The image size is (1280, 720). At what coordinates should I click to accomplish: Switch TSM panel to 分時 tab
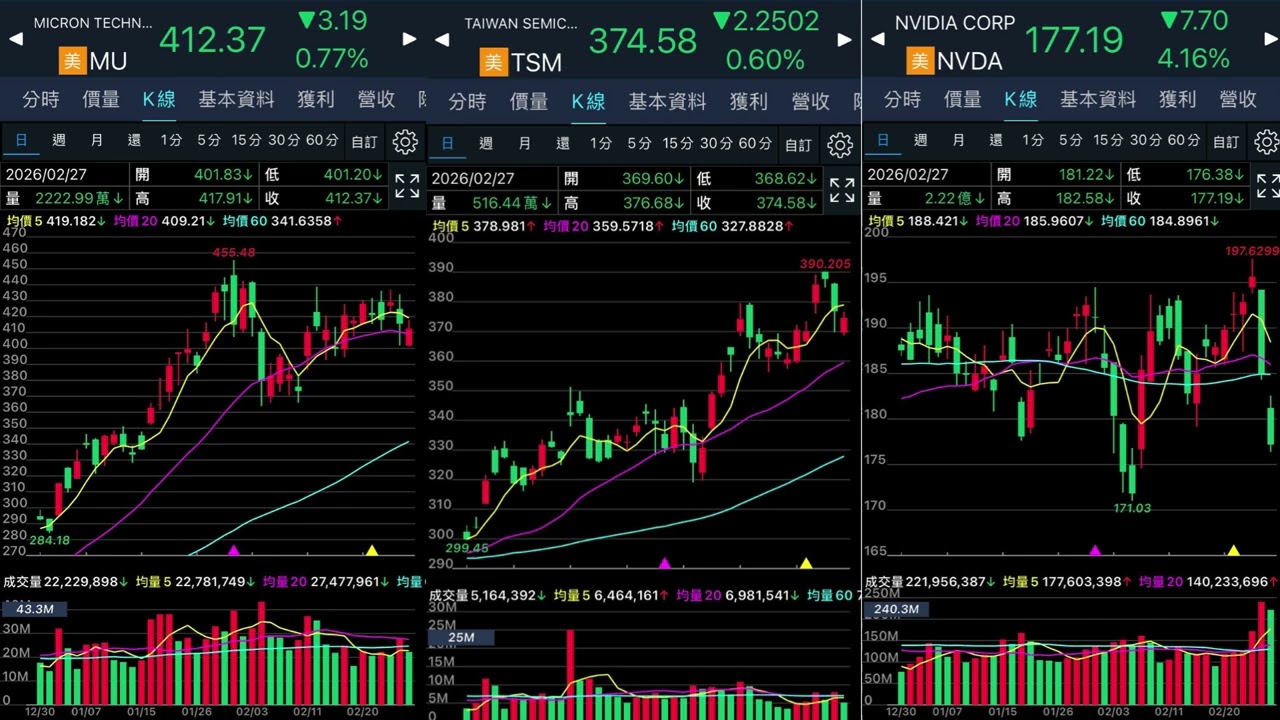[x=467, y=101]
